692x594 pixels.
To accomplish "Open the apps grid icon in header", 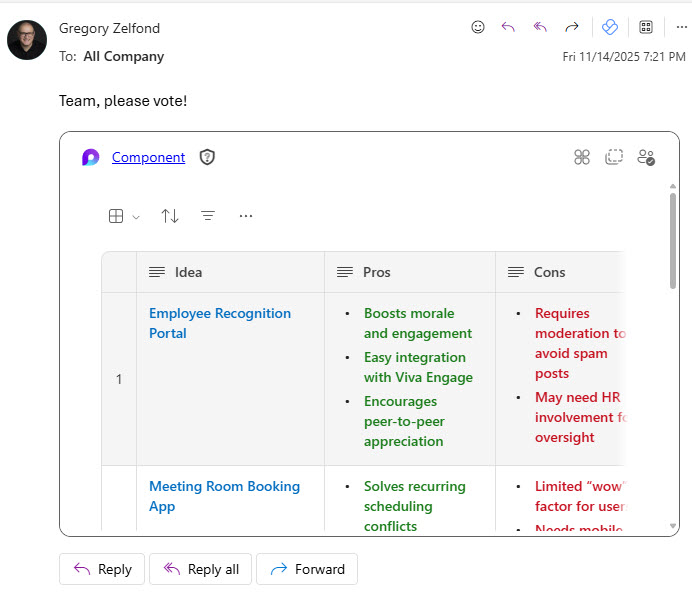I will pos(646,27).
